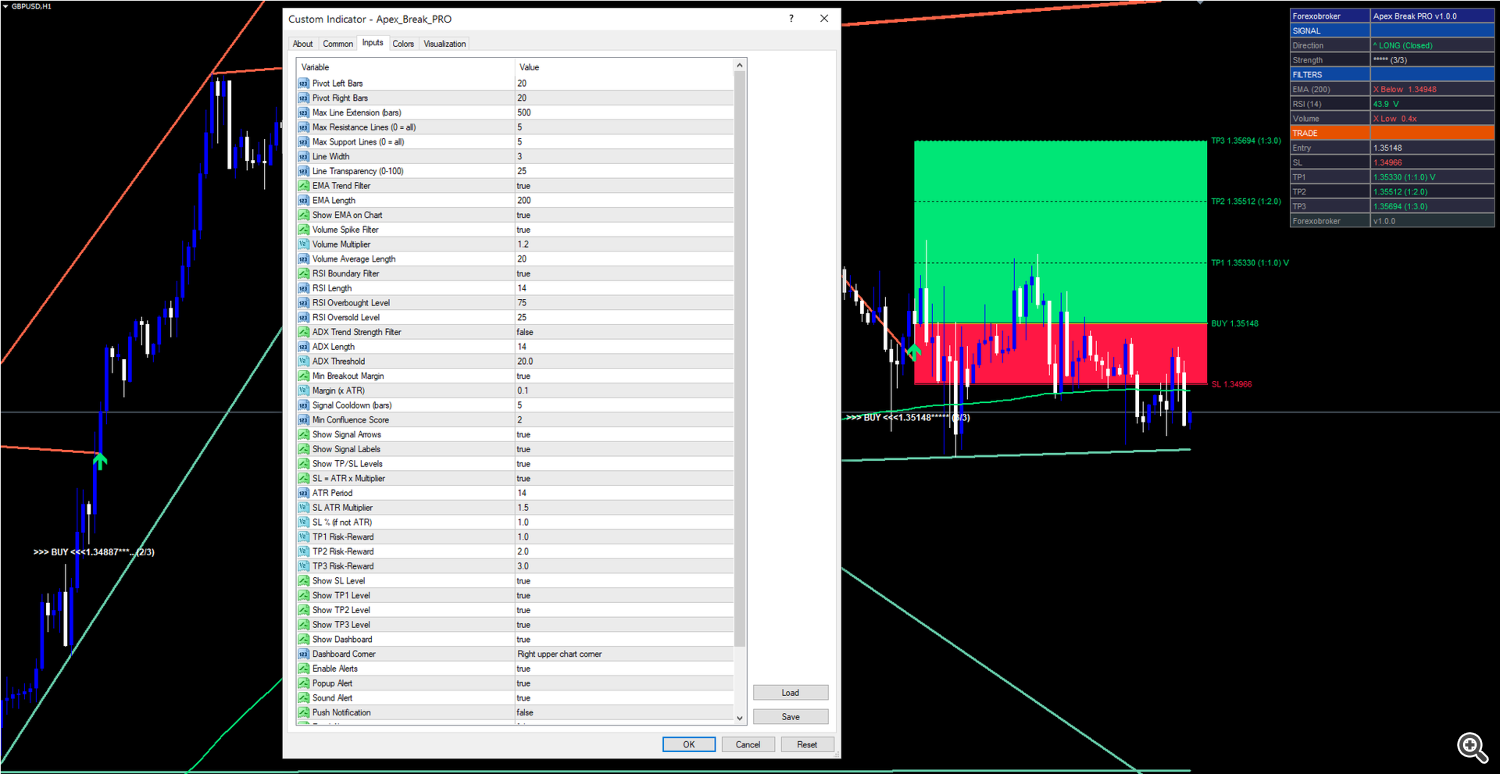The image size is (1500, 774).
Task: Click the 'TP3 1.35694 (1:3.0)' chart label
Action: pos(1246,141)
